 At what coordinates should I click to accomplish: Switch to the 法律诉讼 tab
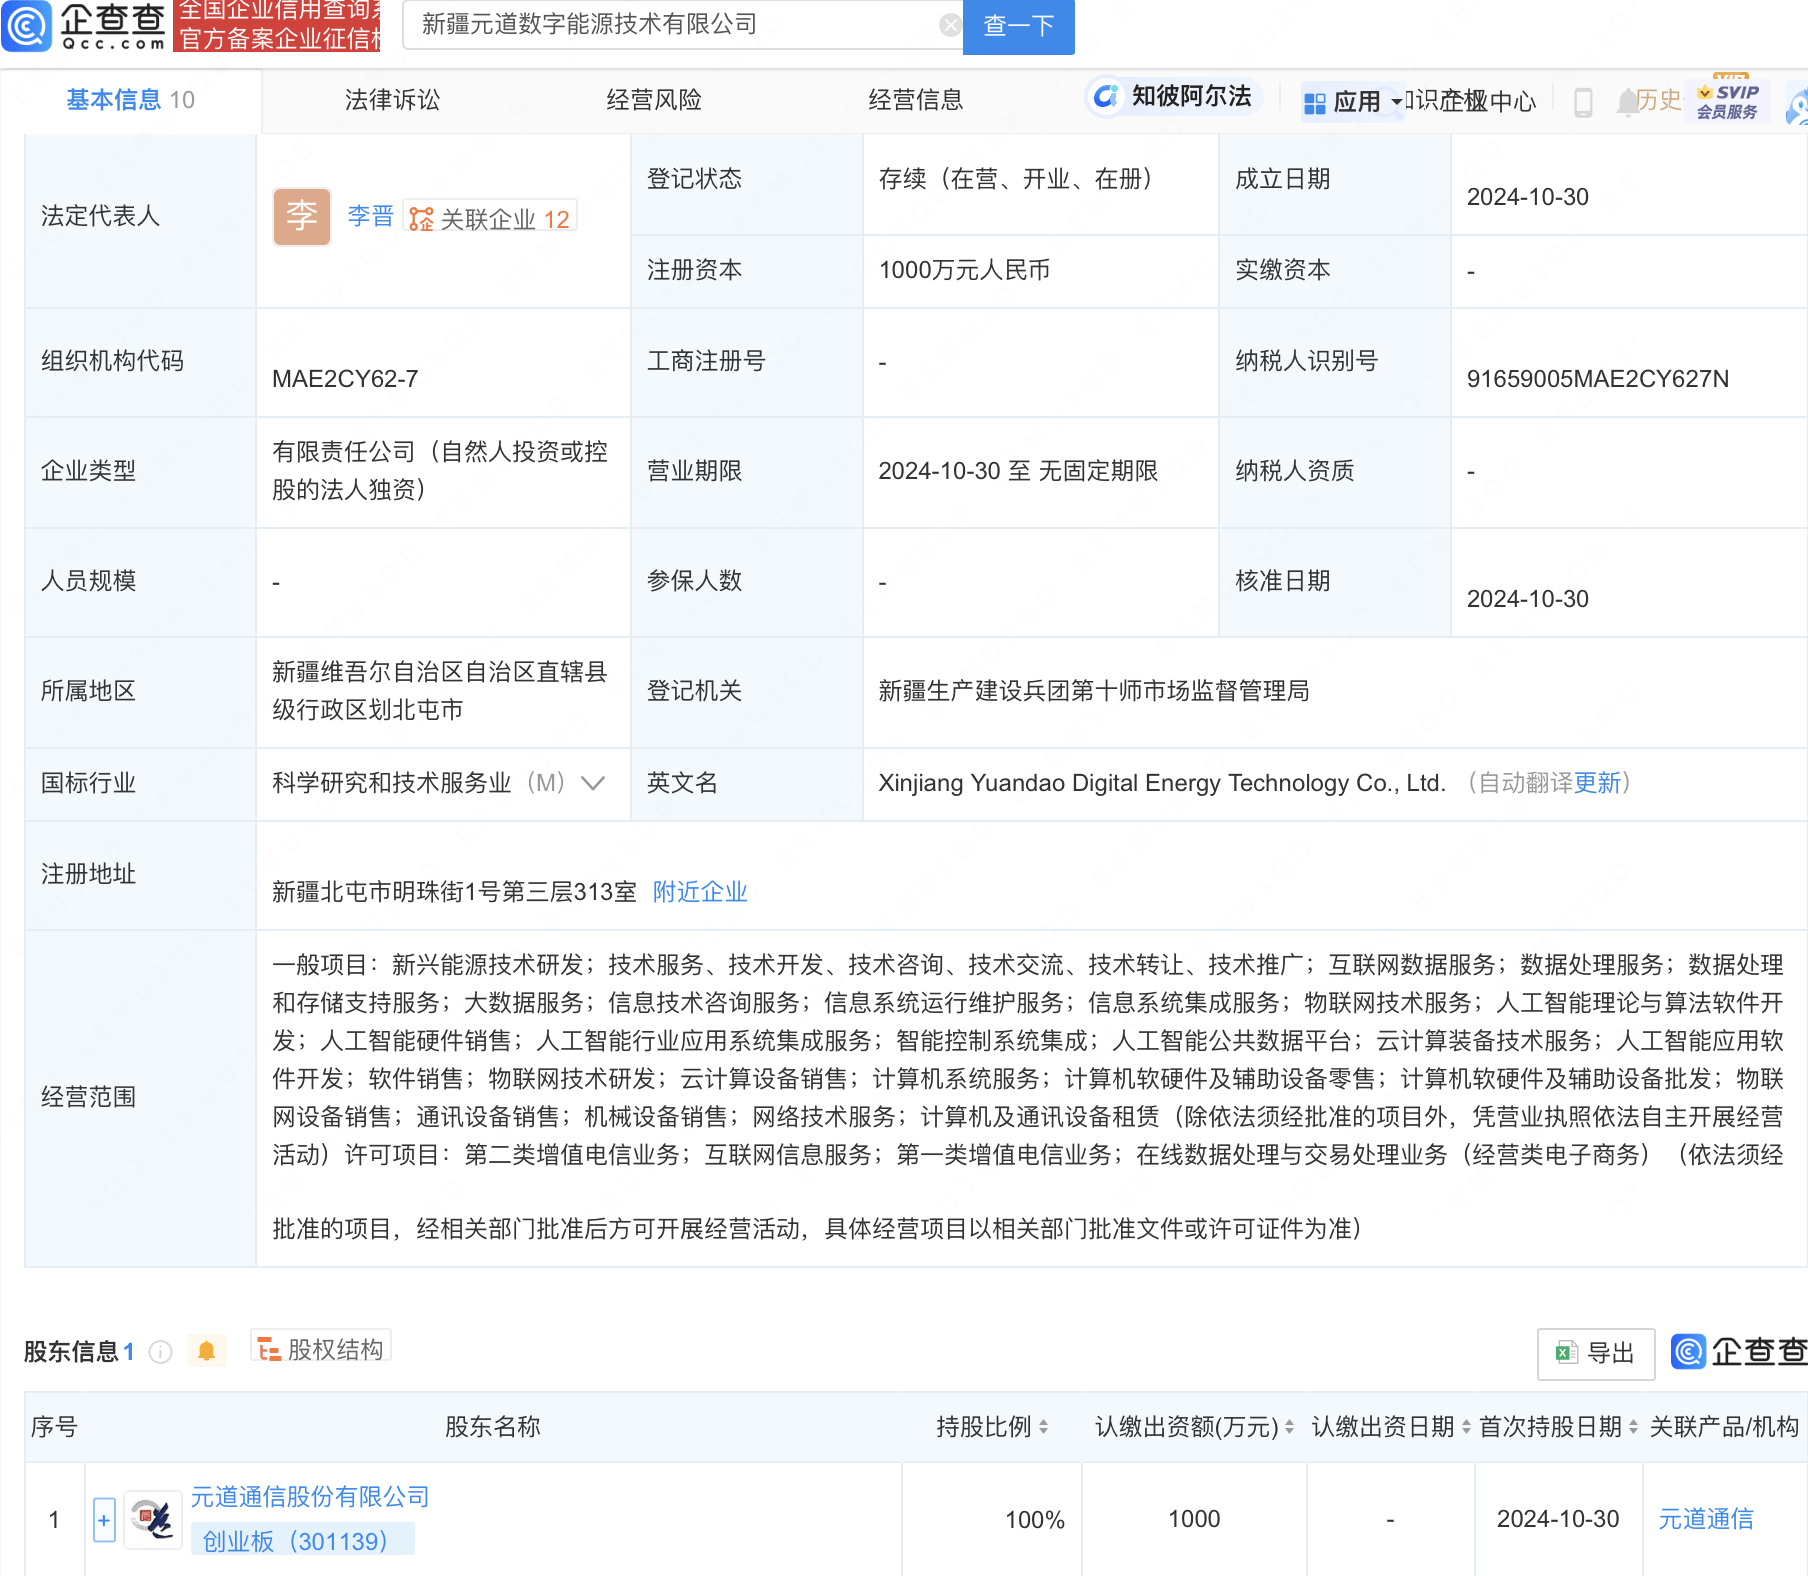(x=392, y=100)
